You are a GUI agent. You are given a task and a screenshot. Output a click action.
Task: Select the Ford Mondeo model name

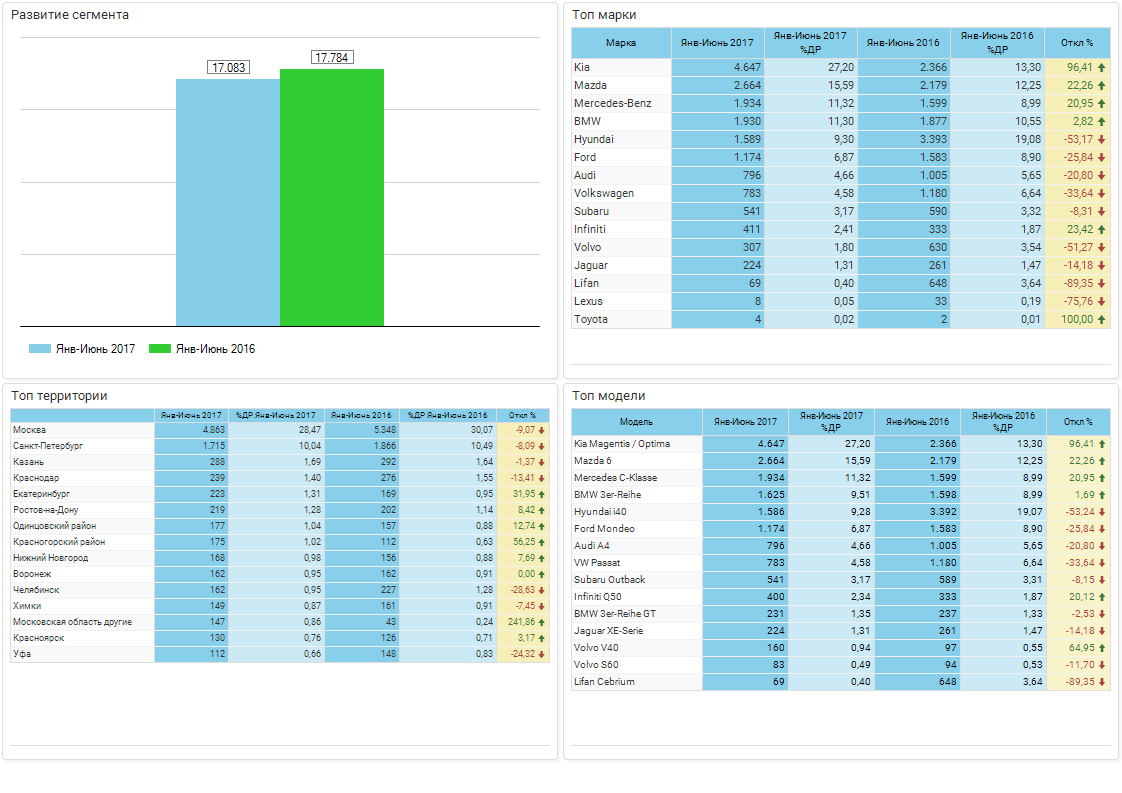(604, 529)
